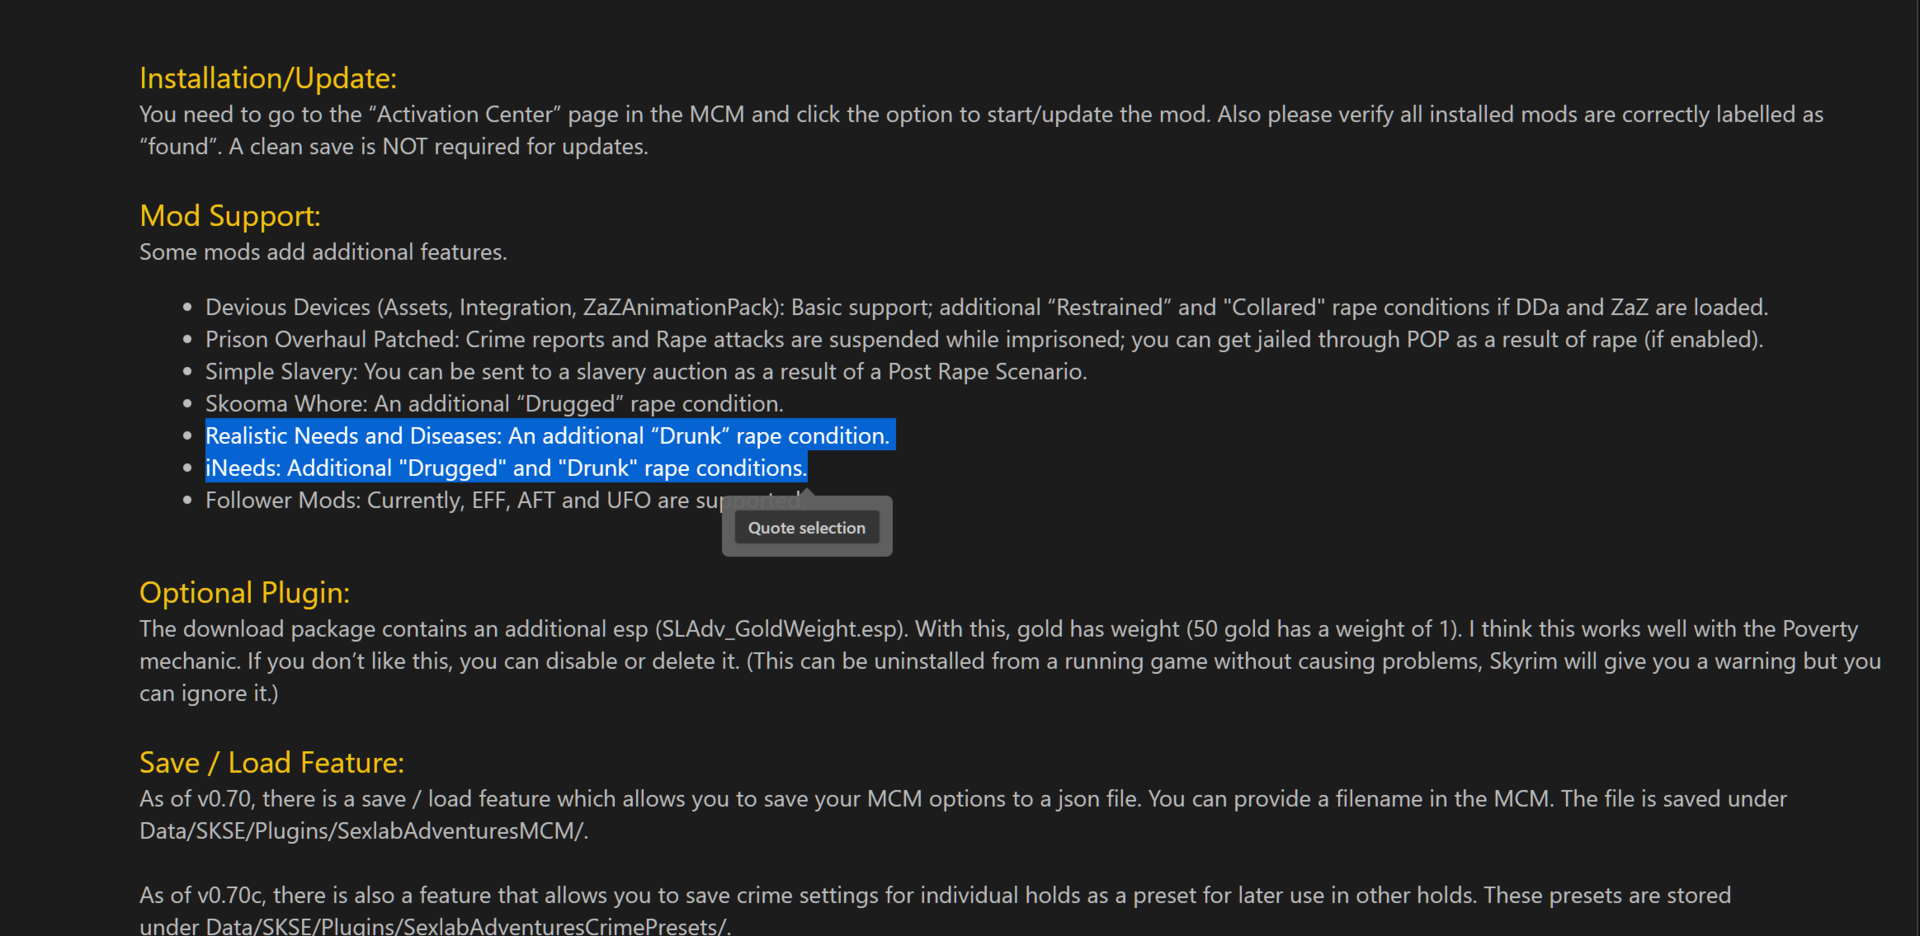Click the filename SLAdv_GoldWeight.esp
1920x936 pixels.
[x=780, y=629]
